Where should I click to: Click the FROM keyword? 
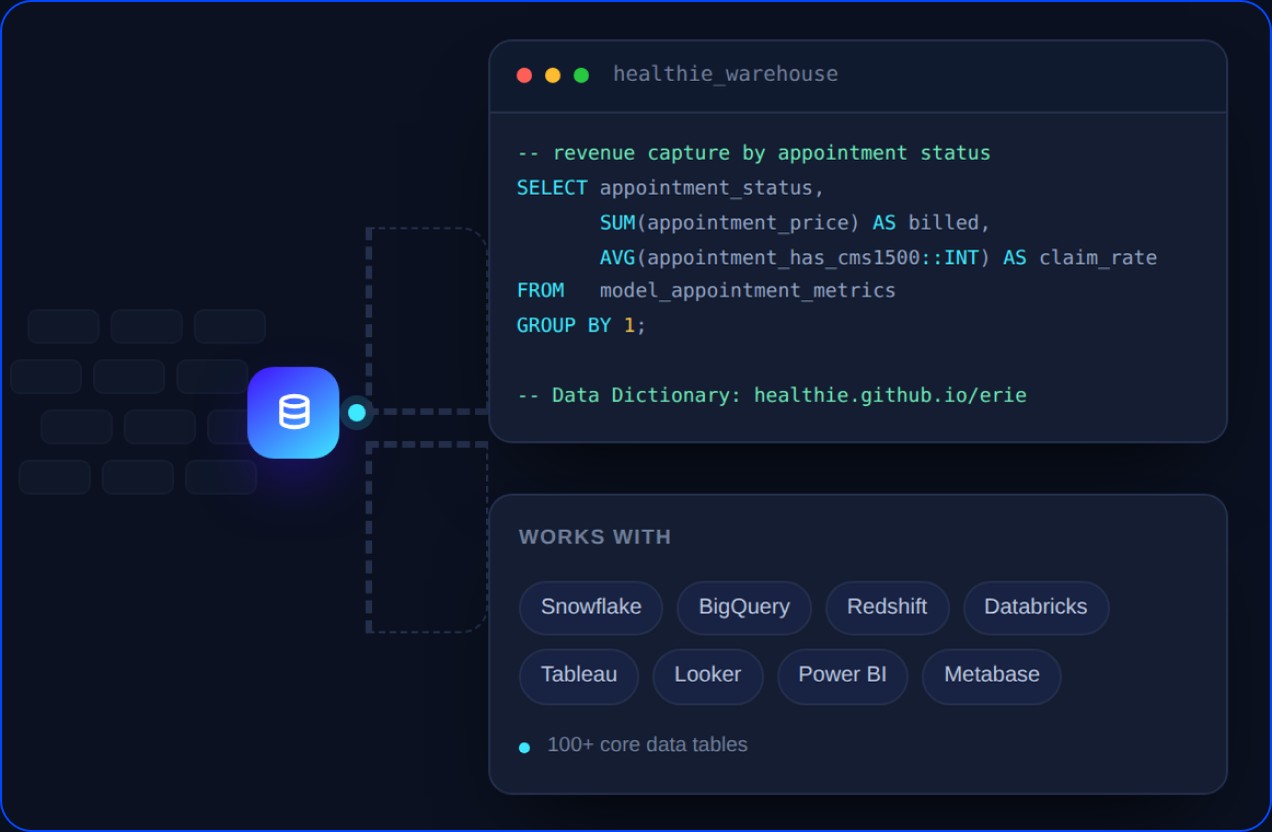pyautogui.click(x=540, y=291)
